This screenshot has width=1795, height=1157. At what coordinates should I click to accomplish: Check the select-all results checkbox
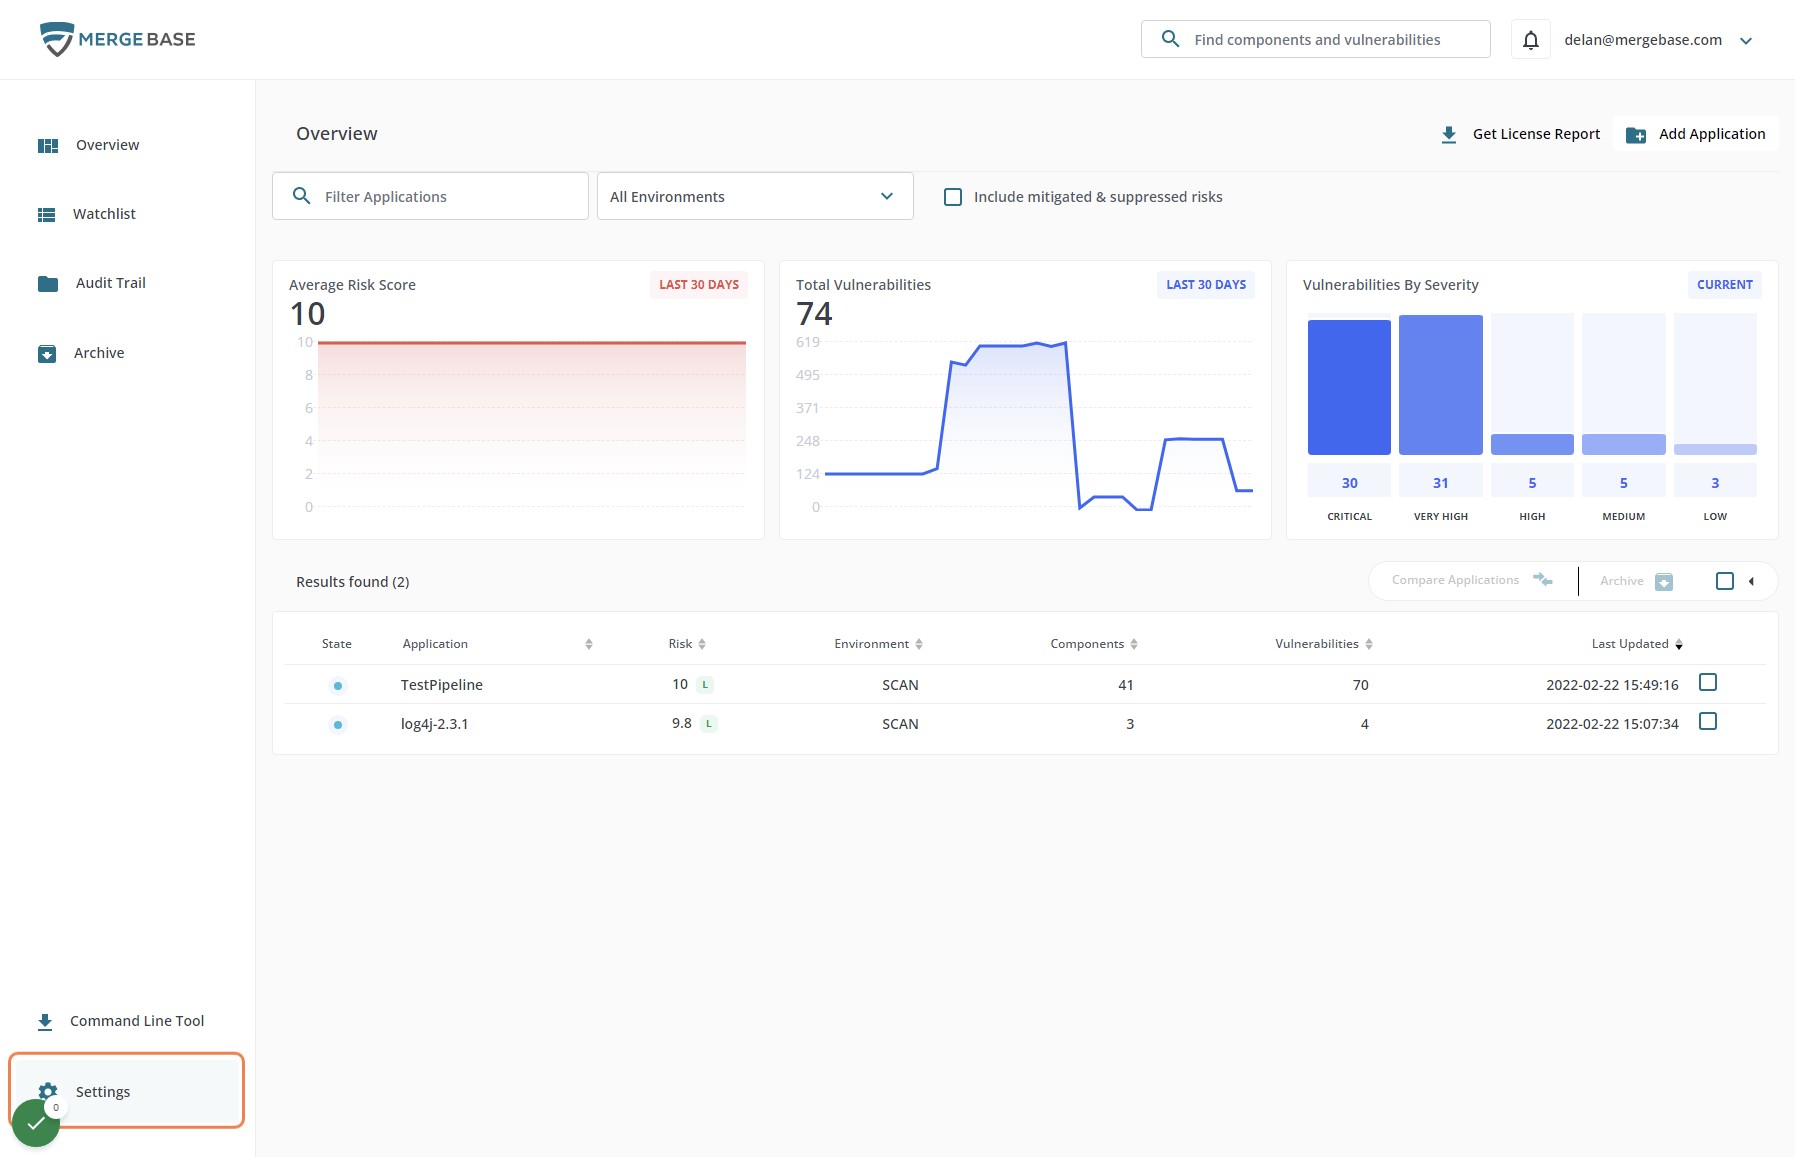[1725, 581]
